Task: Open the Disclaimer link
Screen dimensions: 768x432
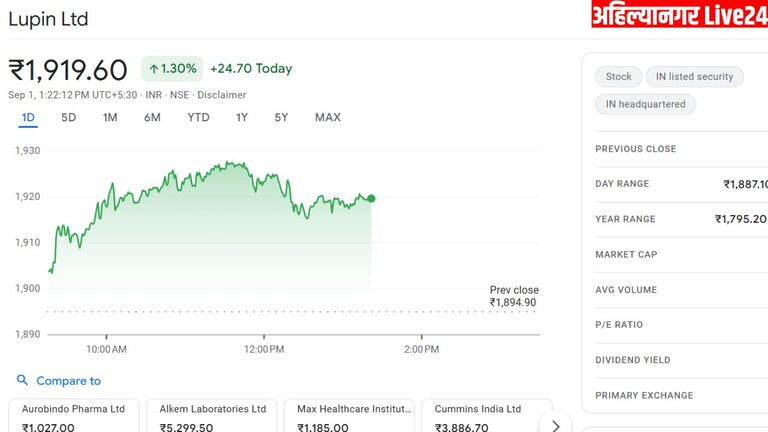Action: point(221,95)
